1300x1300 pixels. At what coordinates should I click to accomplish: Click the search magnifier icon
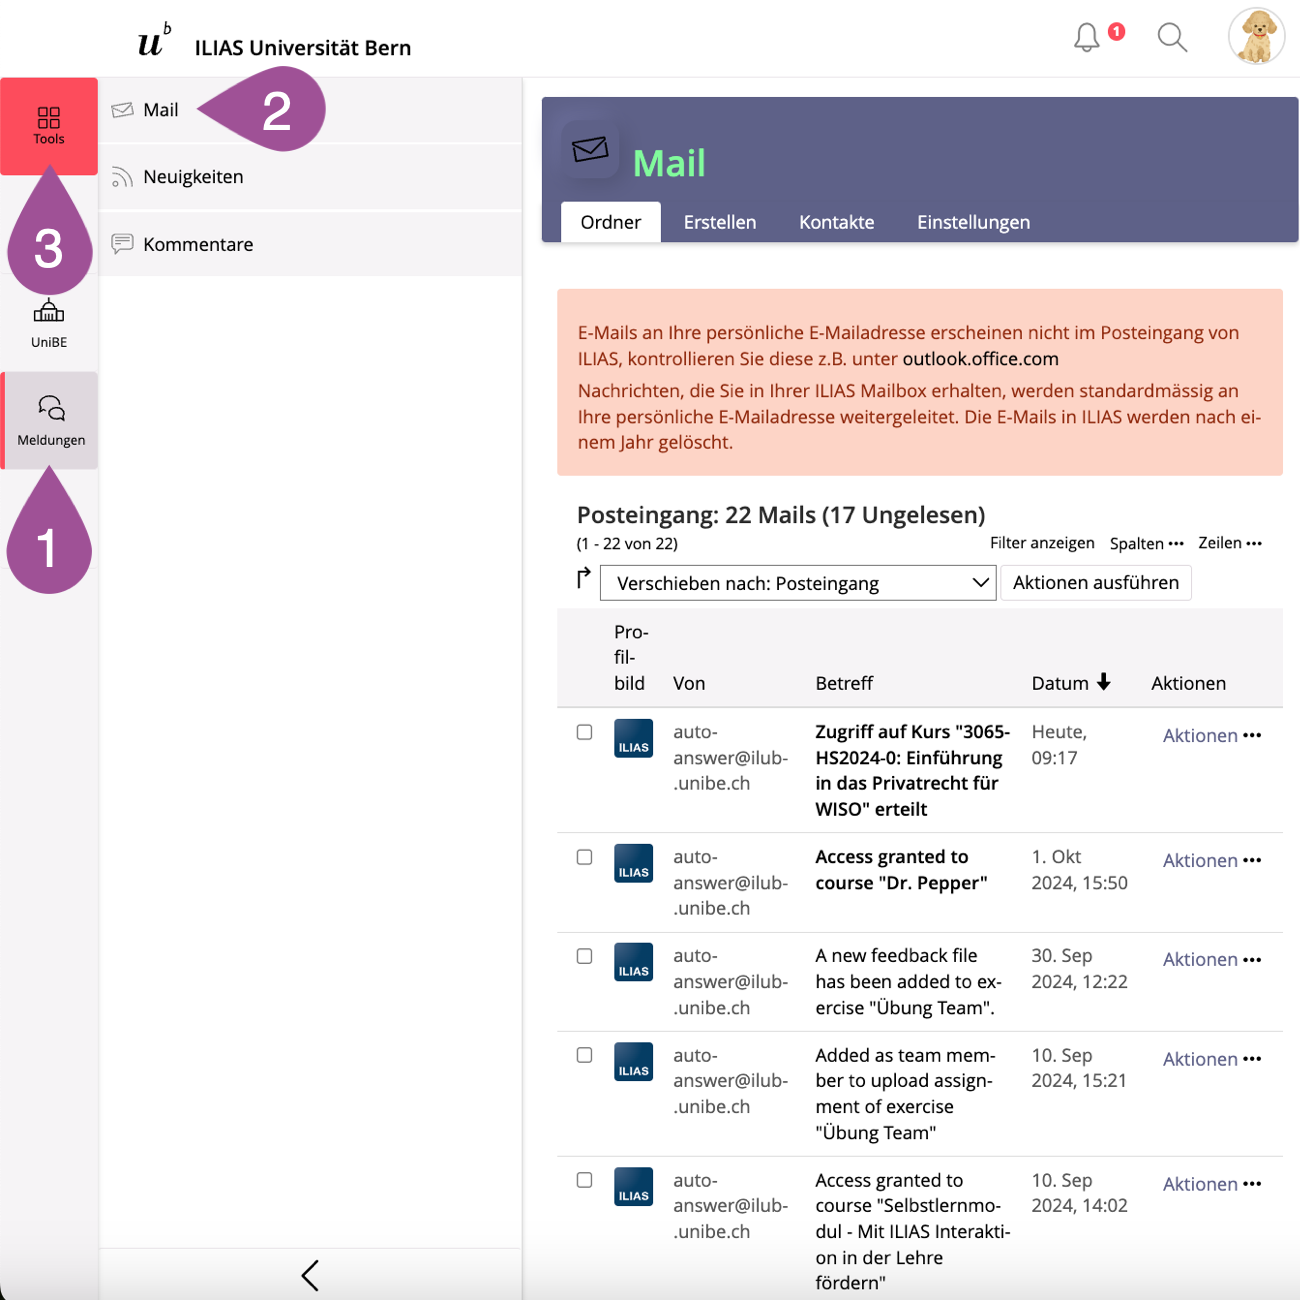click(1171, 38)
